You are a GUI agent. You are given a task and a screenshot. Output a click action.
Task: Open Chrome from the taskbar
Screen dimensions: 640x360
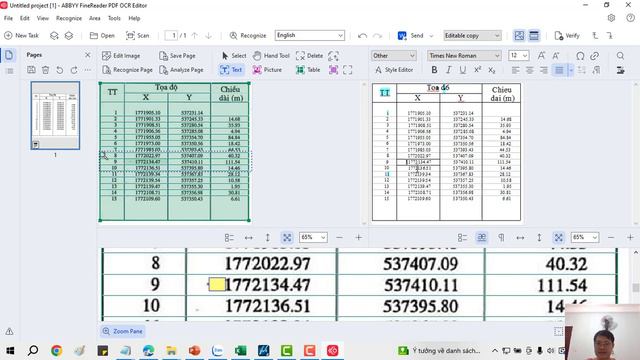(x=56, y=351)
